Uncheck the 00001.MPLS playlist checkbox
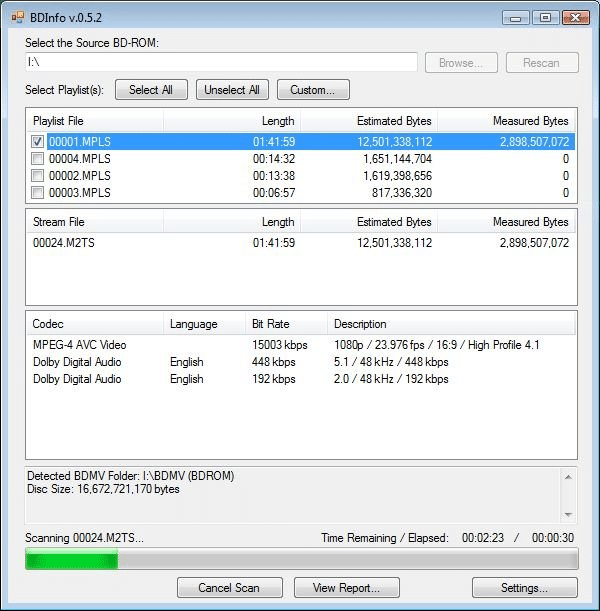Screen dimensions: 600x611 [37, 141]
